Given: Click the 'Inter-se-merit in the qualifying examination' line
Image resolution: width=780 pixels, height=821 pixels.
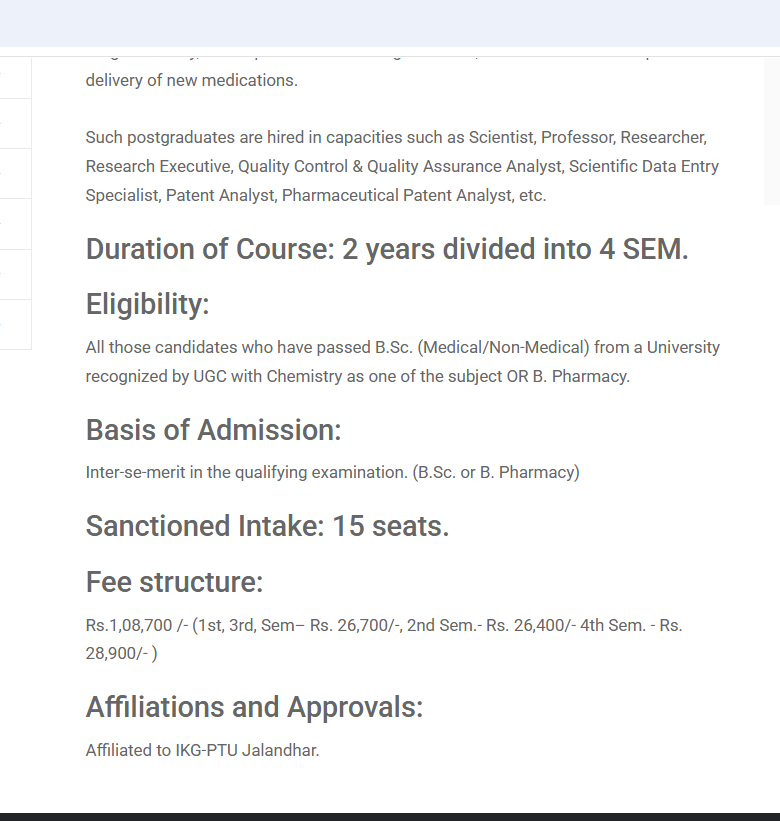Looking at the screenshot, I should click(x=332, y=472).
